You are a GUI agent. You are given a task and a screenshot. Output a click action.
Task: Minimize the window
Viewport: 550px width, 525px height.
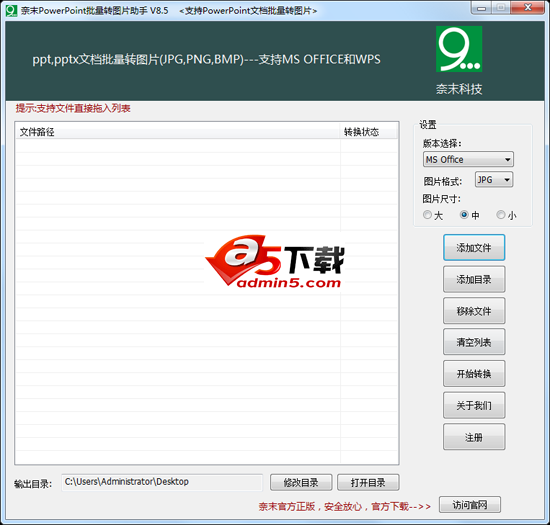482,8
